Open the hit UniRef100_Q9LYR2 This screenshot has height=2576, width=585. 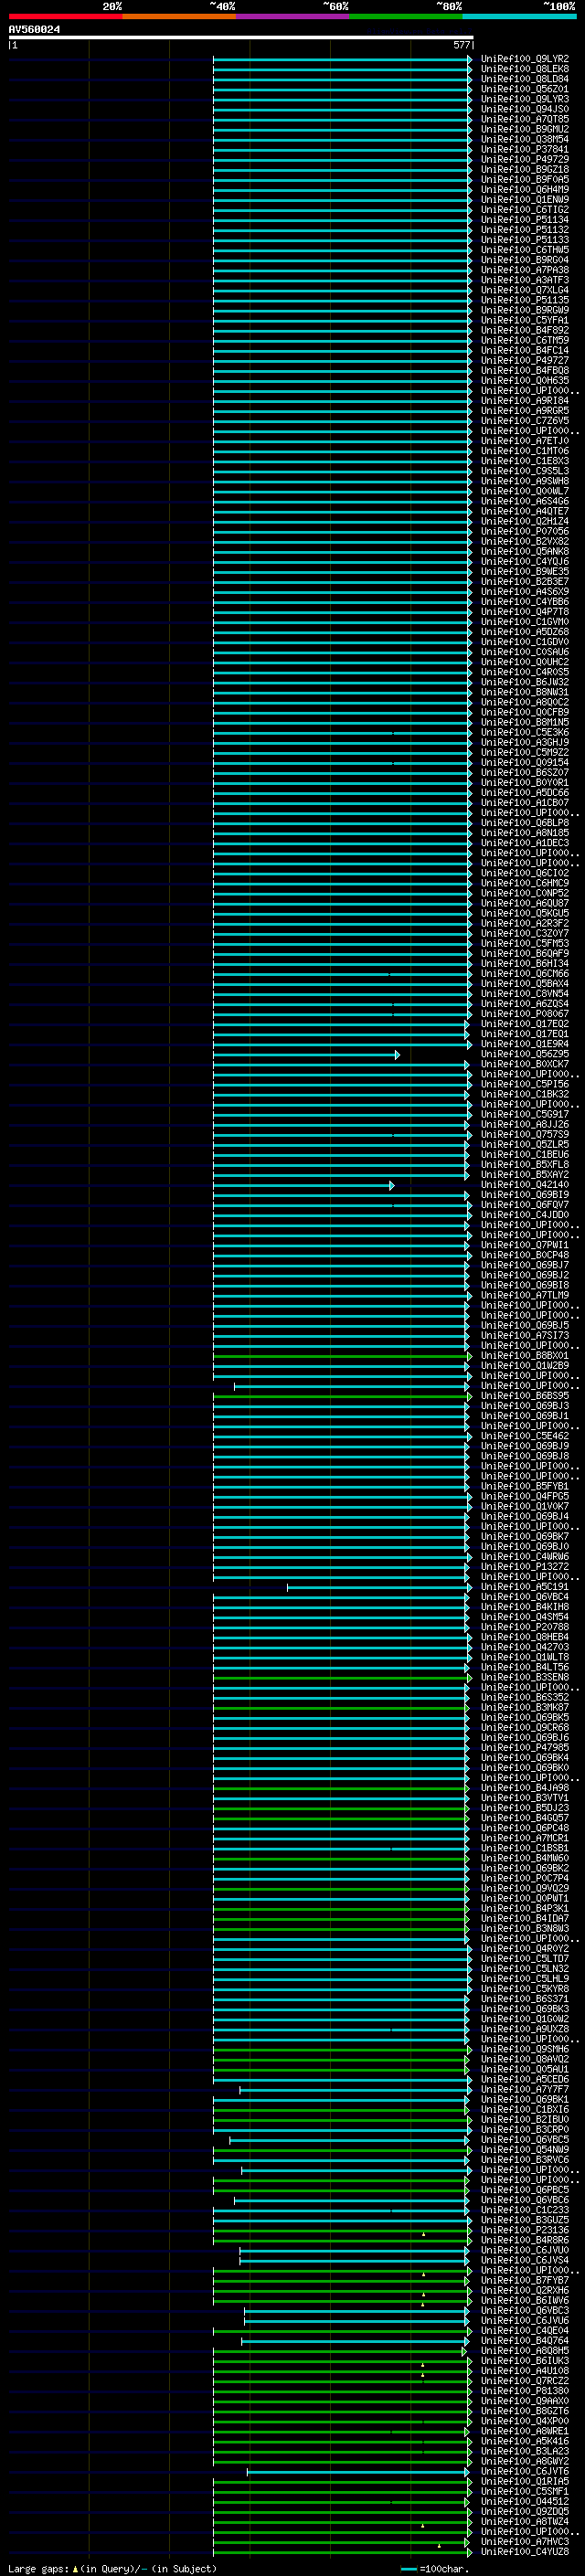click(524, 59)
